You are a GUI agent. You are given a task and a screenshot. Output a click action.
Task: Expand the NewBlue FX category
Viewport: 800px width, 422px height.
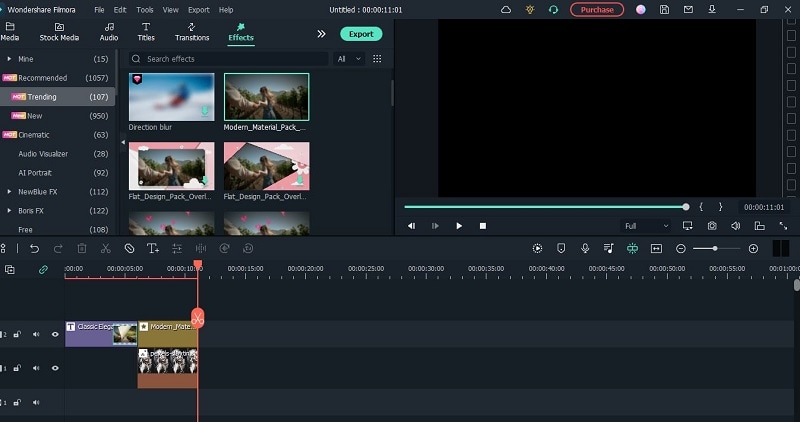pyautogui.click(x=9, y=191)
